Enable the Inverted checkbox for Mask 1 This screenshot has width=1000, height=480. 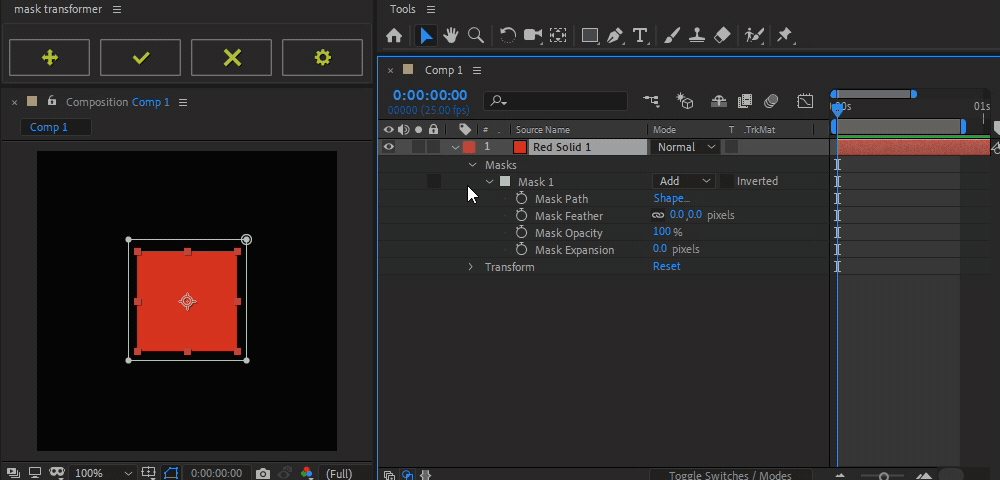727,181
